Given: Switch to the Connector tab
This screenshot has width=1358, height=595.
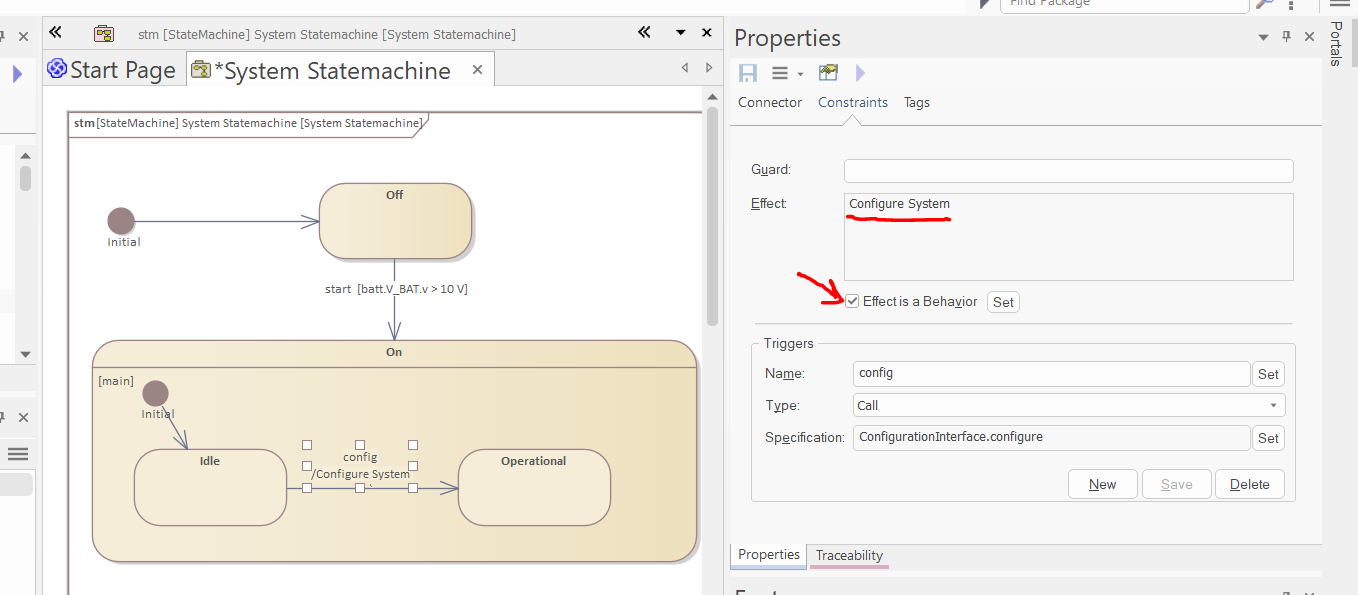Looking at the screenshot, I should point(769,102).
